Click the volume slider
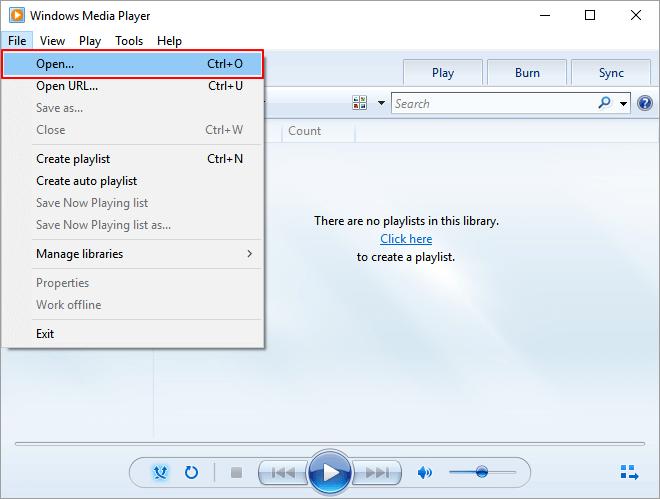Screen dimensions: 660x499 [x=481, y=472]
